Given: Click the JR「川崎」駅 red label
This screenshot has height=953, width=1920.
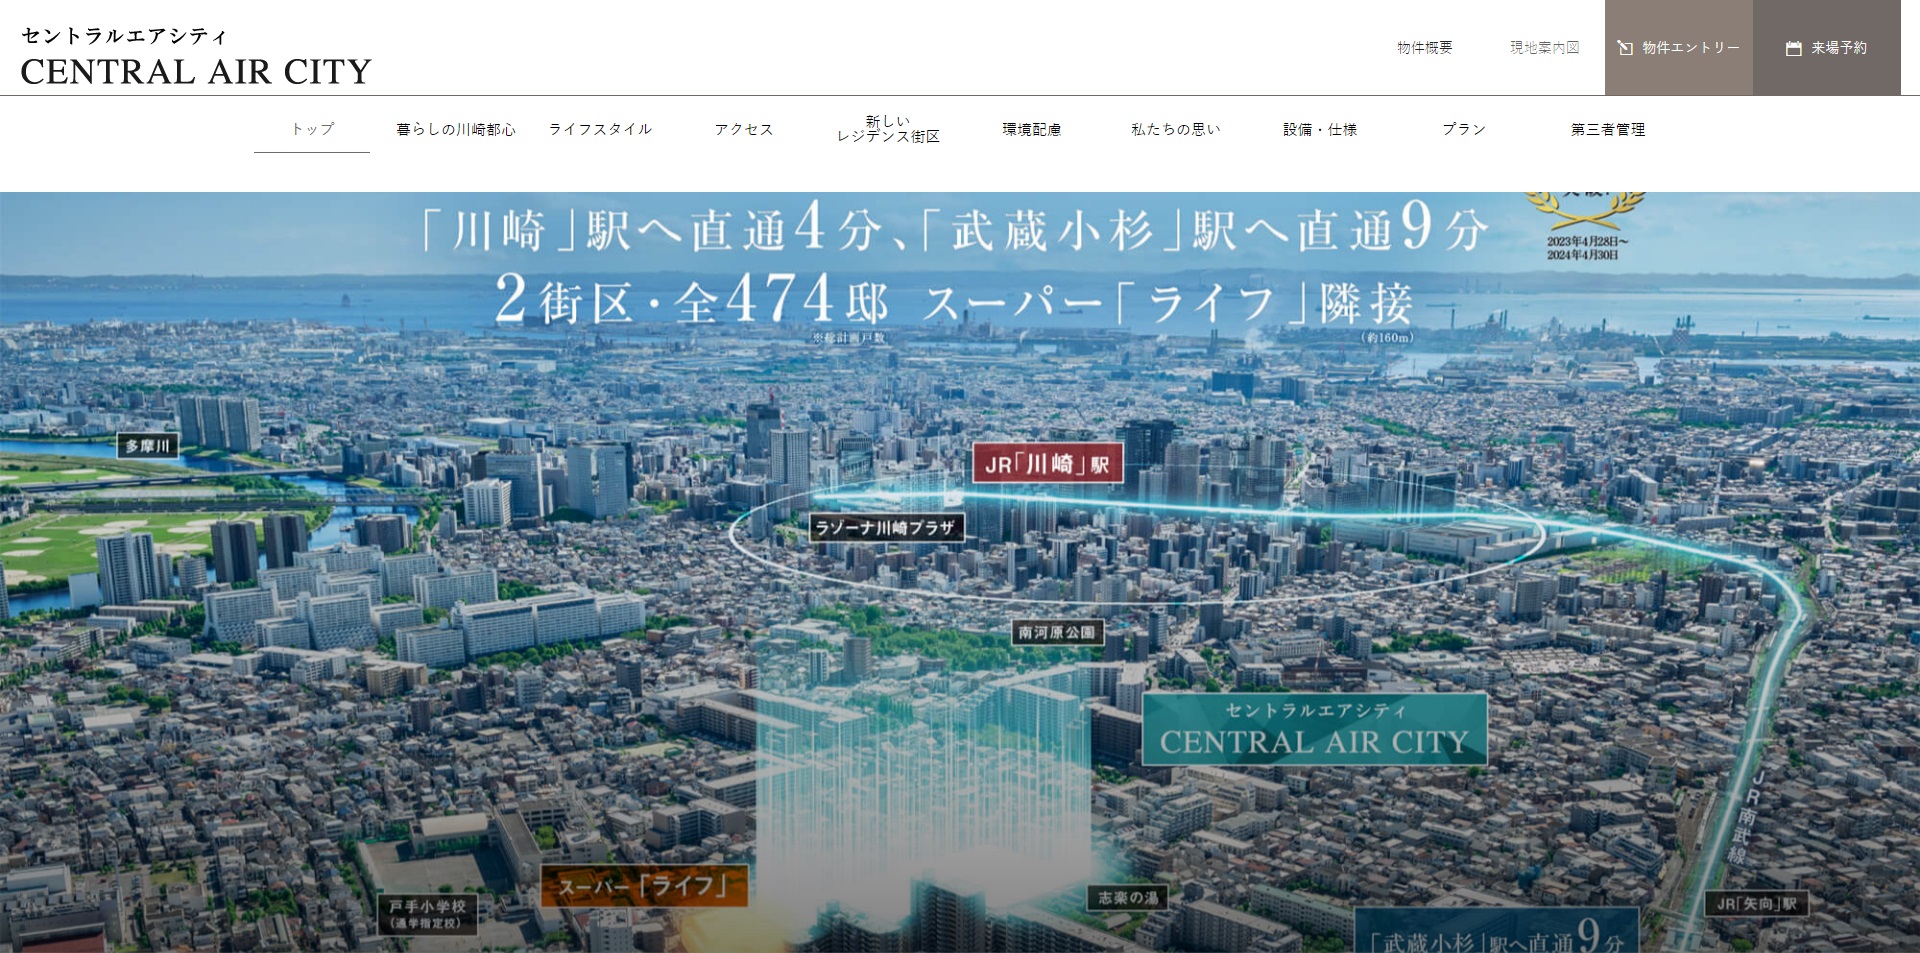Looking at the screenshot, I should [x=1048, y=464].
